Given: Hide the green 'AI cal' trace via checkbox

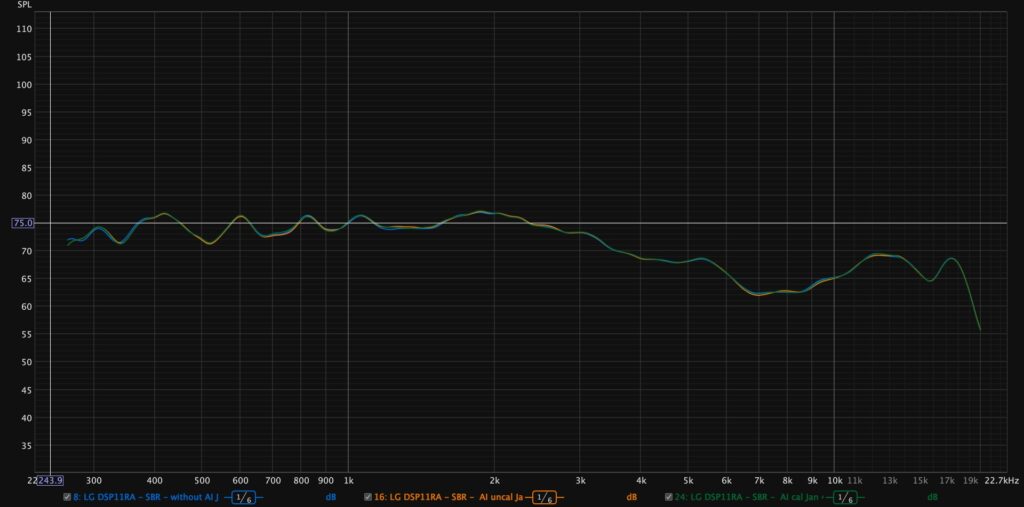Looking at the screenshot, I should point(668,497).
